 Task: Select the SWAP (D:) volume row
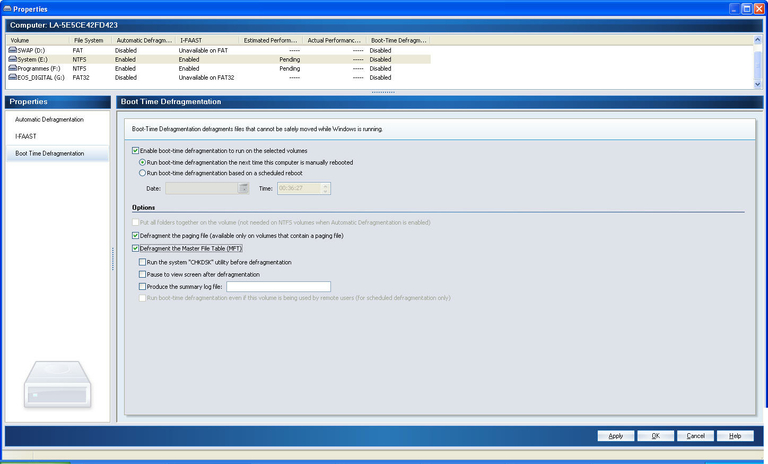click(218, 50)
